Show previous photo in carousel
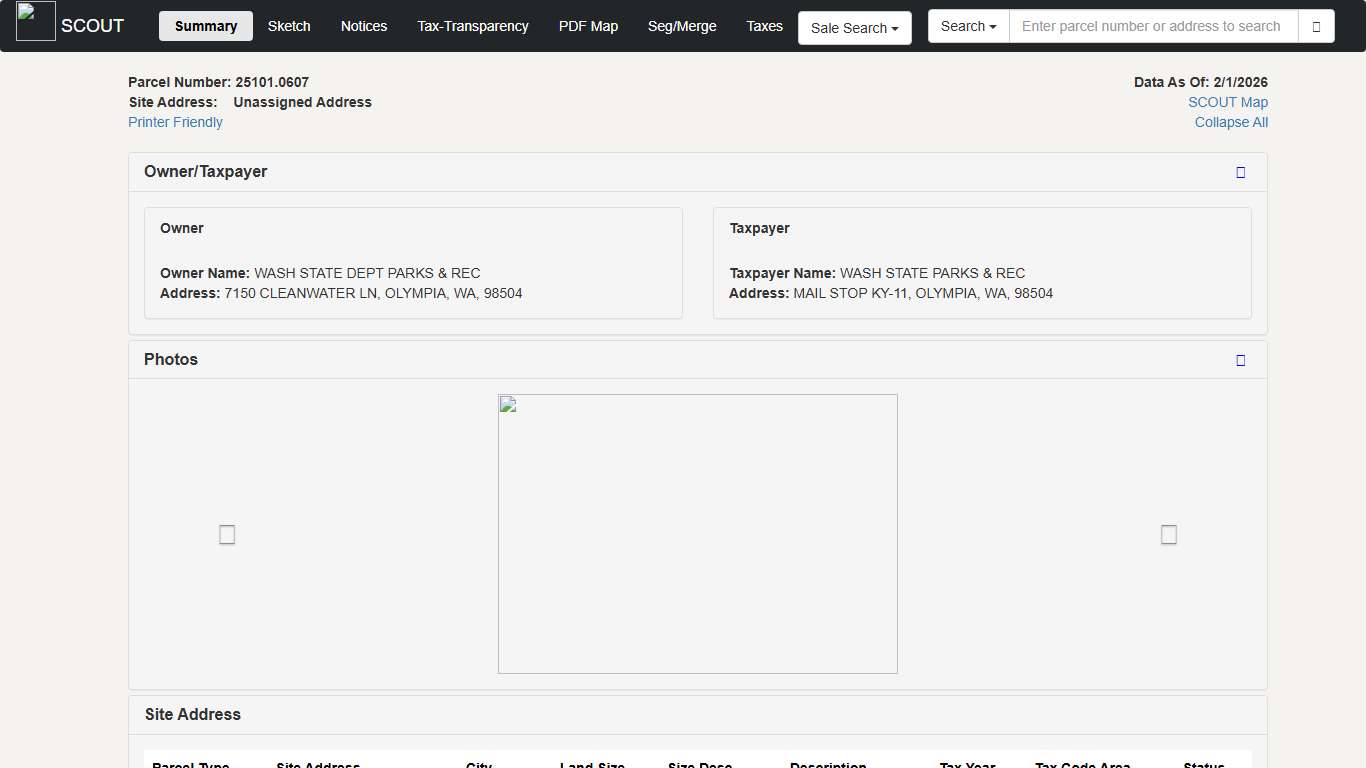The width and height of the screenshot is (1366, 768). 227,535
